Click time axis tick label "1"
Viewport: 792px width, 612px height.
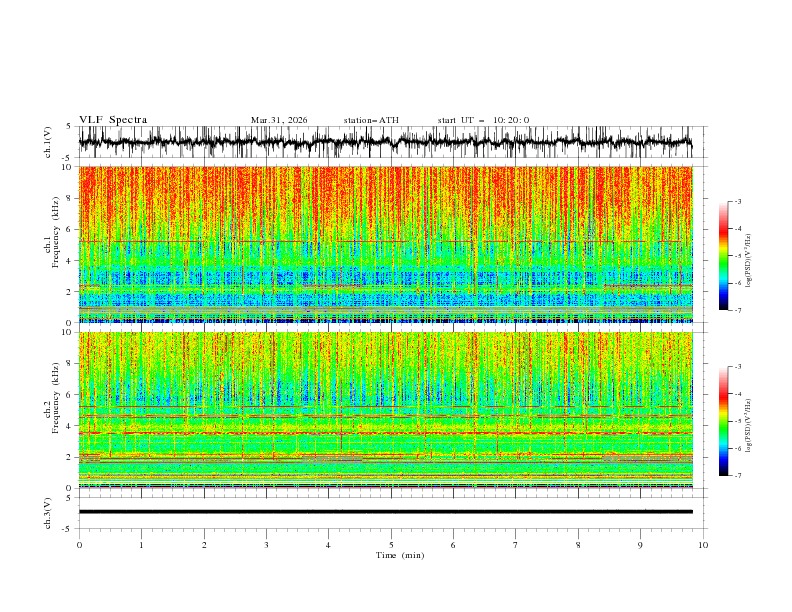141,545
